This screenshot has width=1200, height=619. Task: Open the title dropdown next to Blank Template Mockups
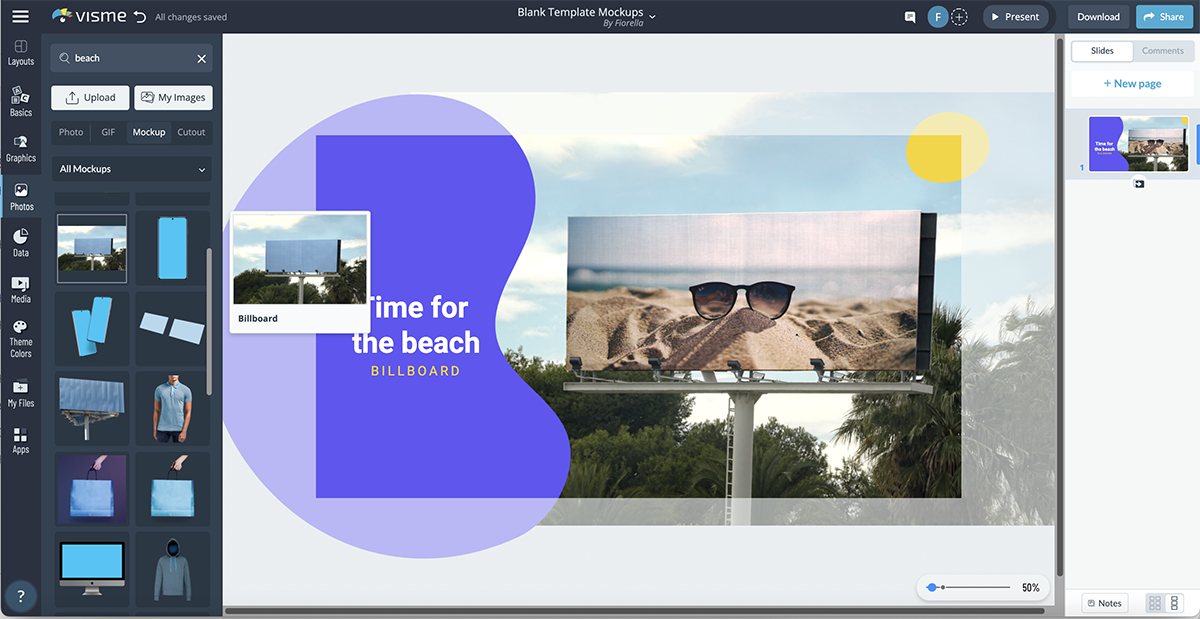pos(651,14)
